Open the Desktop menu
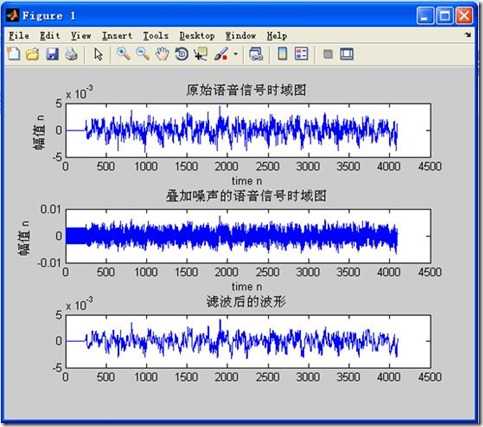This screenshot has height=427, width=483. click(197, 36)
